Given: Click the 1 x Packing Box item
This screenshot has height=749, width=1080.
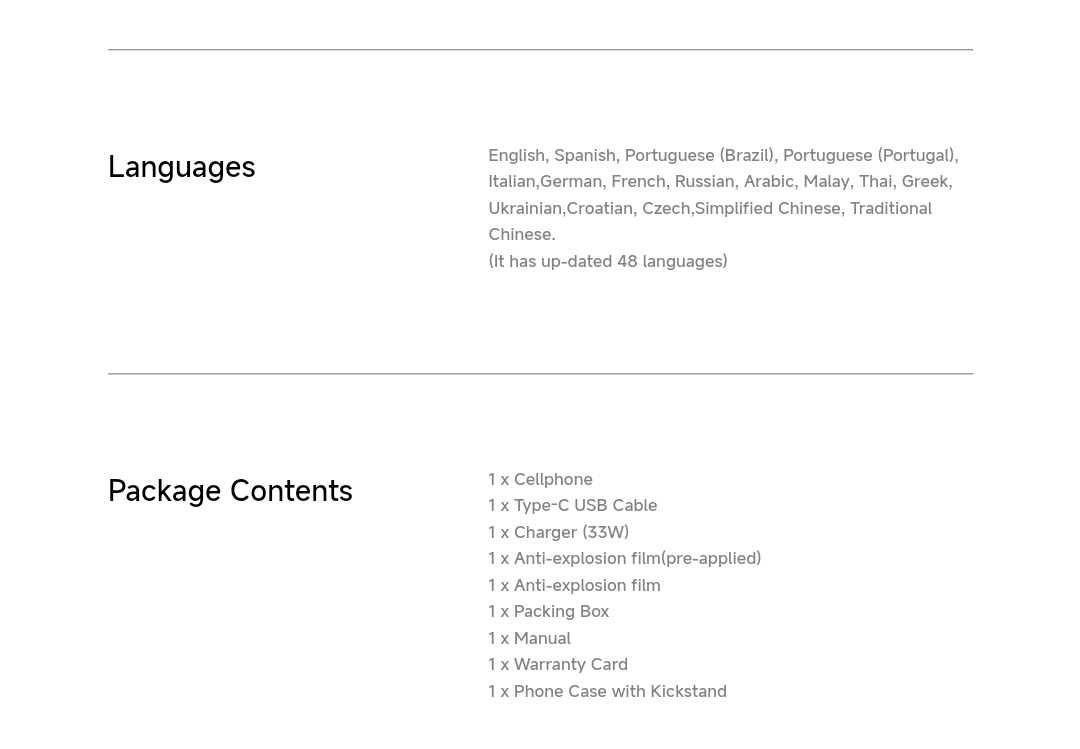Looking at the screenshot, I should click(x=548, y=612).
